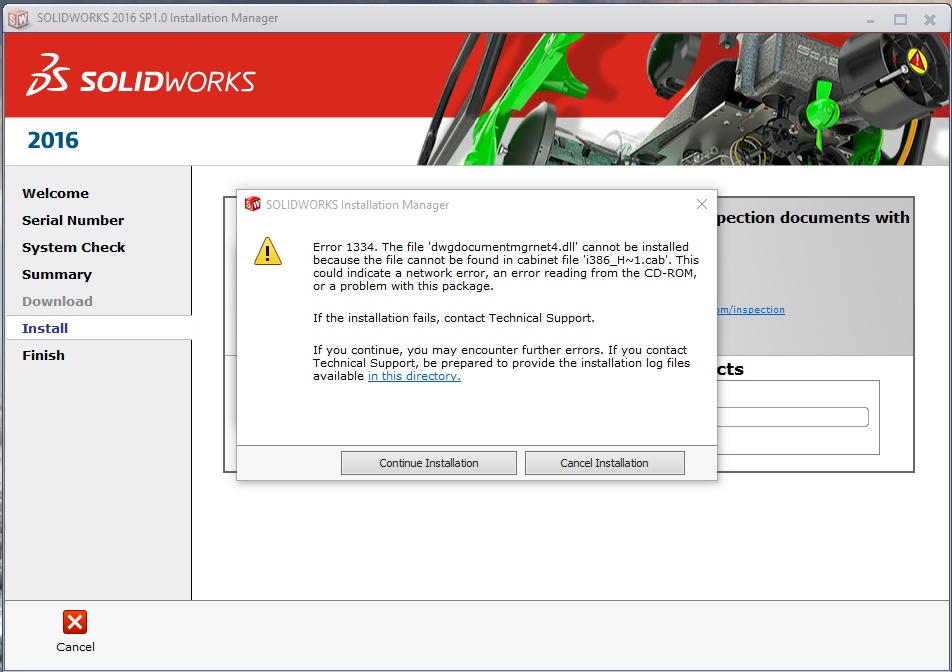Close the main Installation Manager window
The width and height of the screenshot is (952, 672).
(930, 19)
